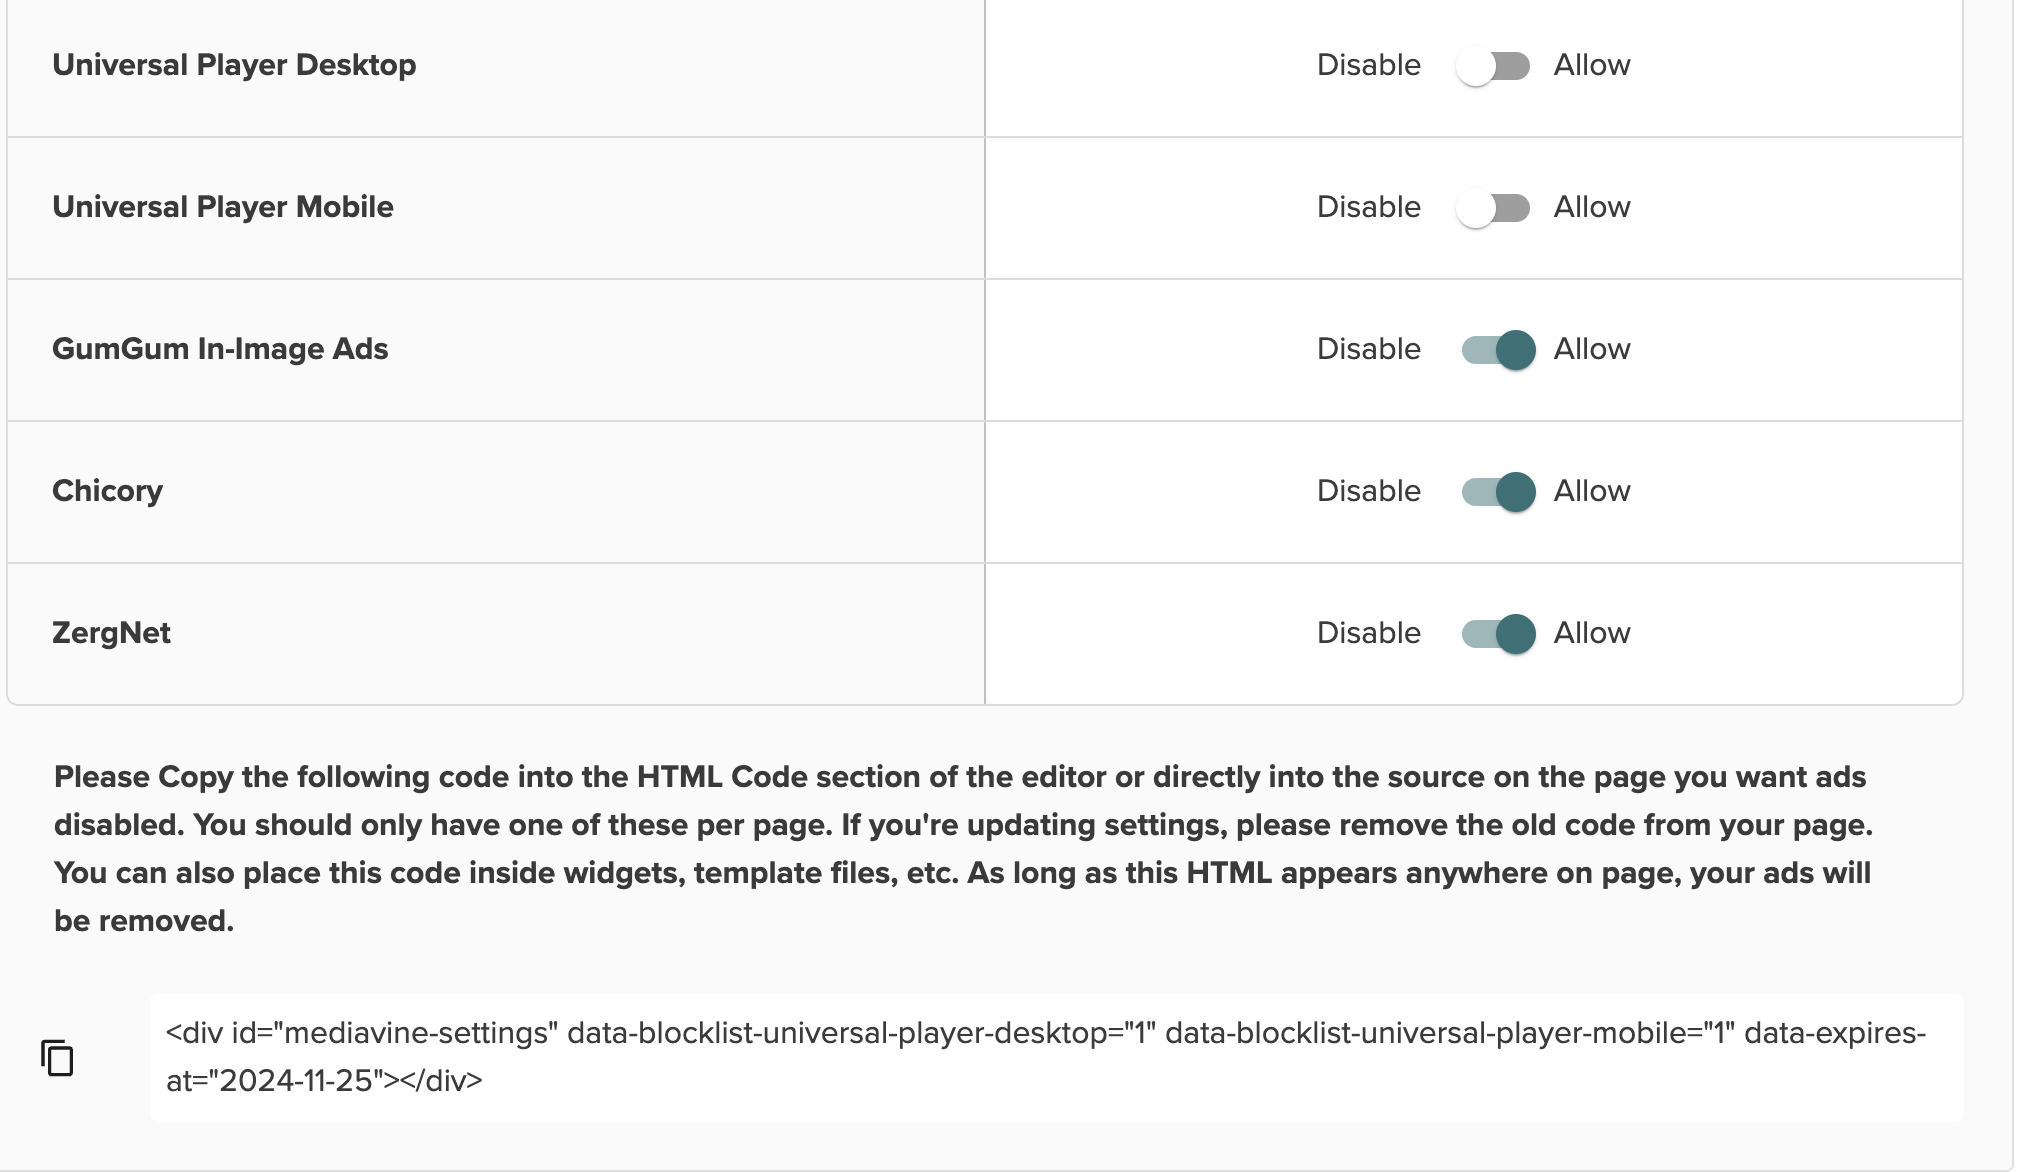Disable Chicory using its switch
This screenshot has width=2024, height=1172.
pyautogui.click(x=1493, y=491)
